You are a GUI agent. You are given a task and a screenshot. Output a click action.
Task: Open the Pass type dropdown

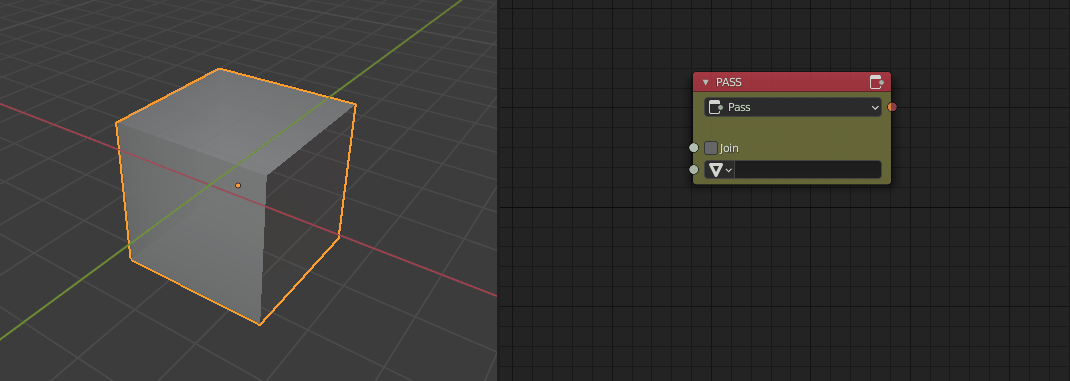(x=793, y=107)
